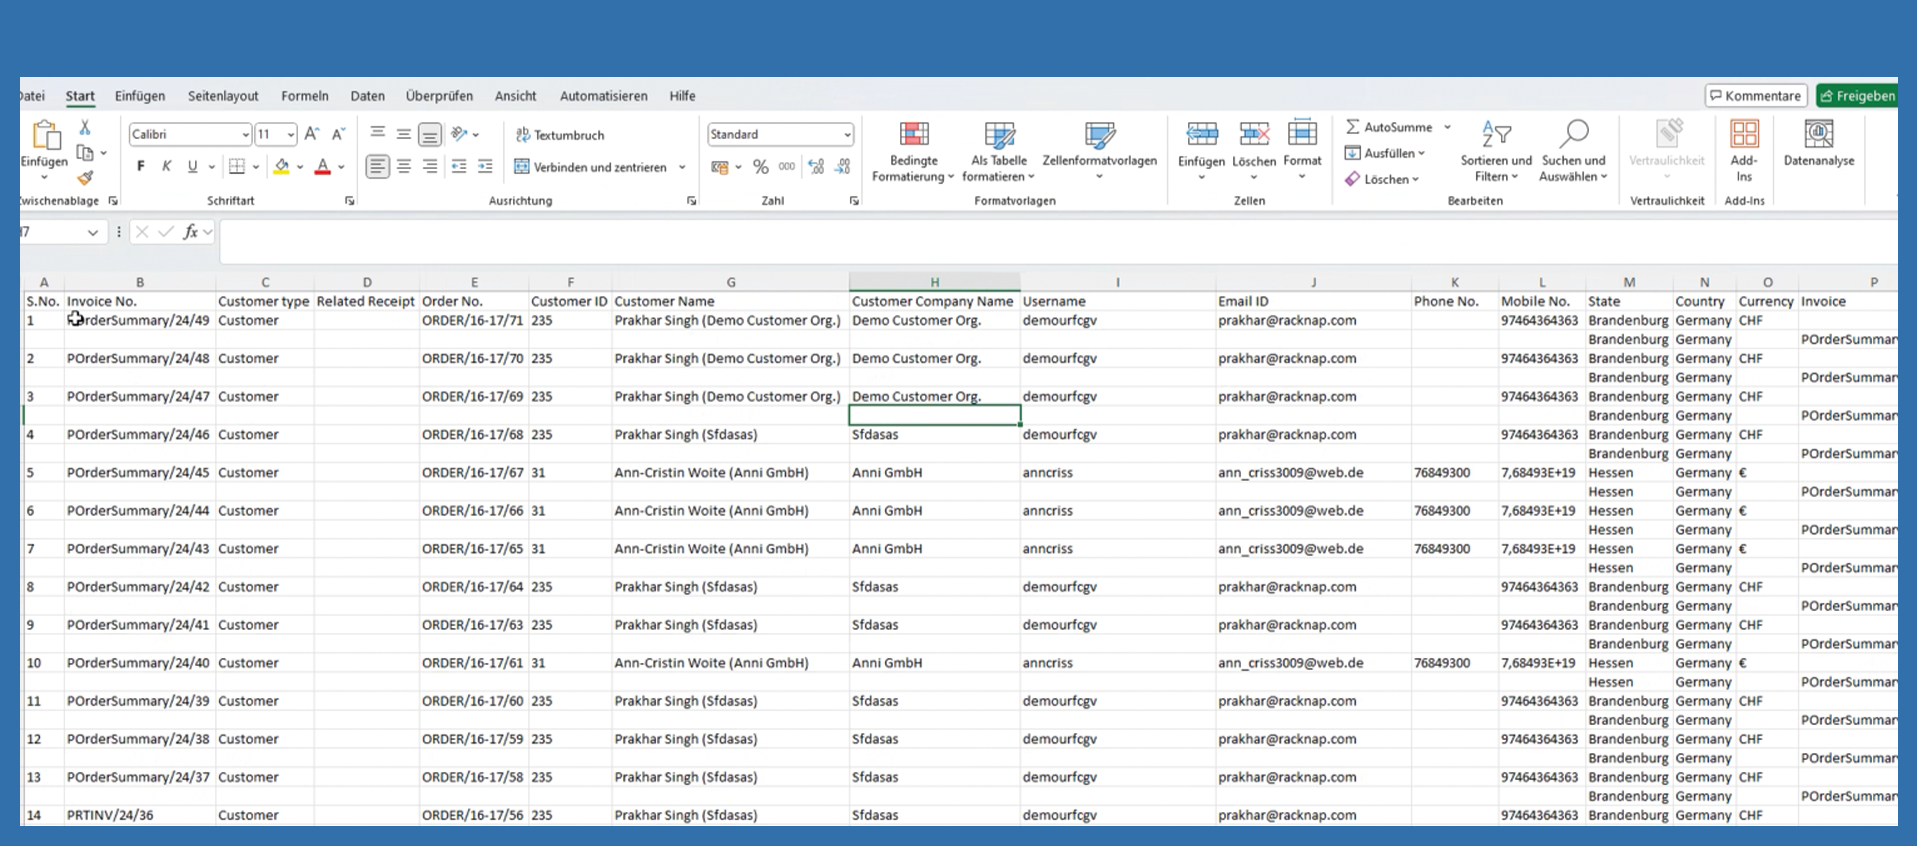
Task: Expand the Sortieren und Filtern dropdown
Action: (x=1495, y=151)
